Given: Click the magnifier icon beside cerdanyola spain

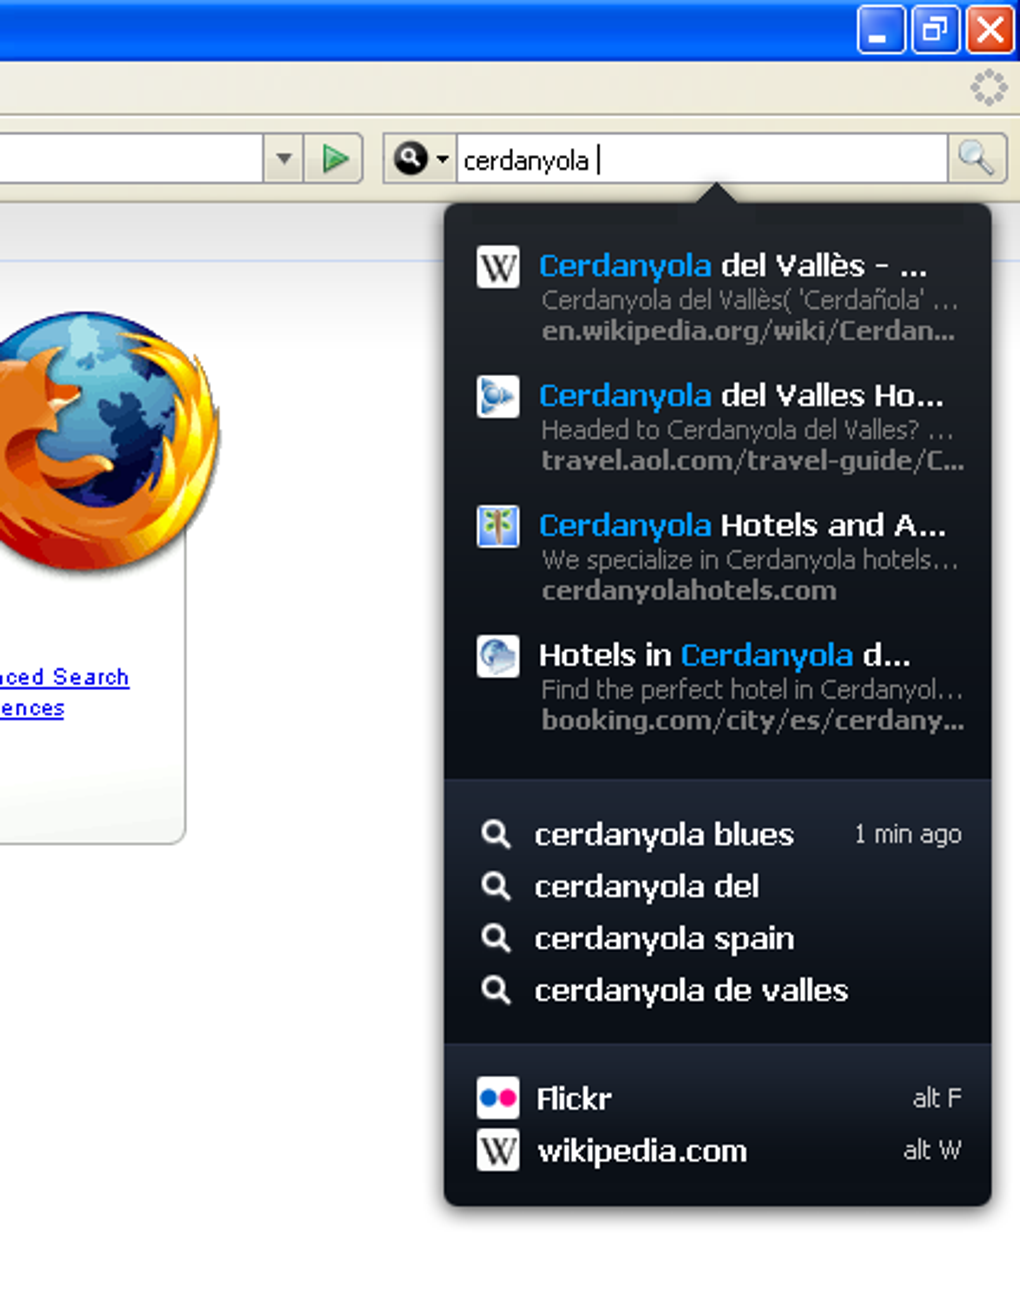Looking at the screenshot, I should [496, 938].
